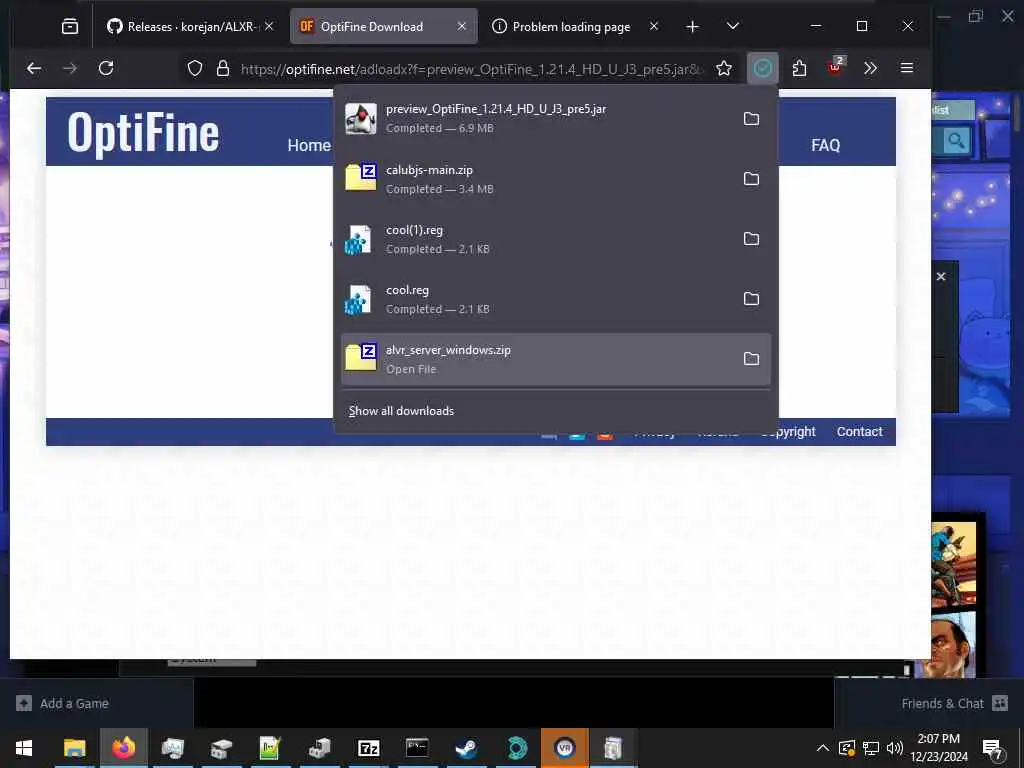The width and height of the screenshot is (1024, 768).
Task: Open the volume speaker tray icon
Action: point(895,748)
